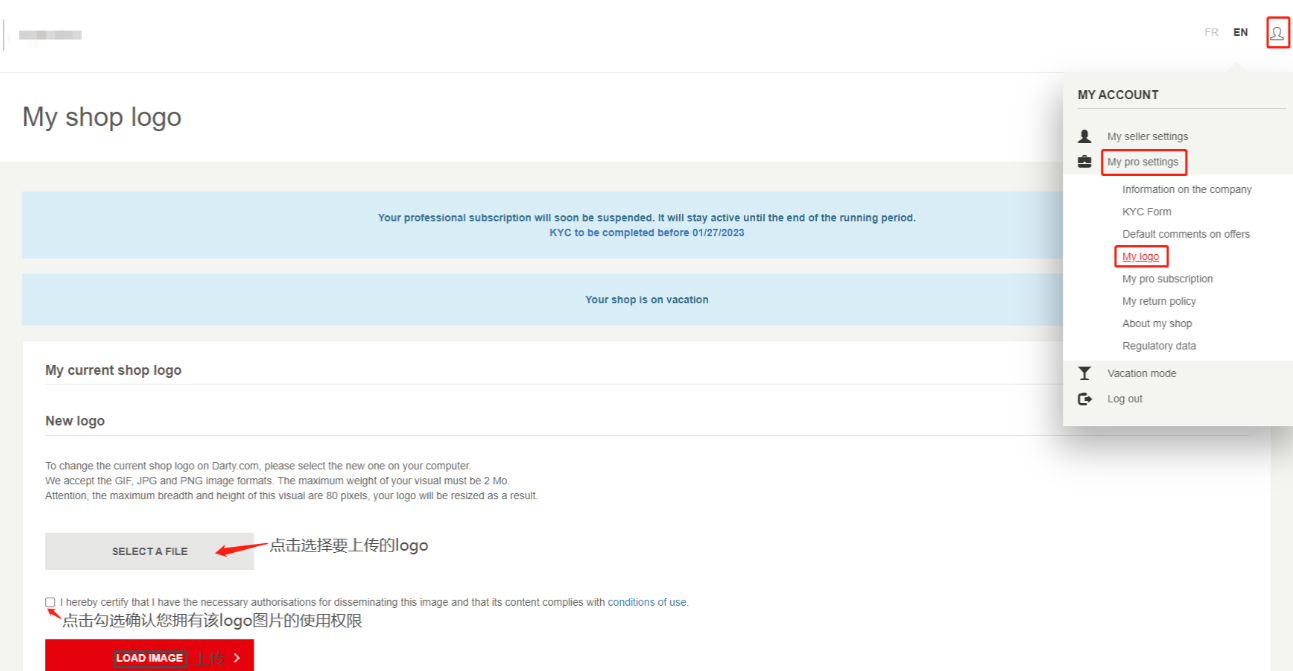Click the briefcase icon beside My pro settings

pos(1085,162)
